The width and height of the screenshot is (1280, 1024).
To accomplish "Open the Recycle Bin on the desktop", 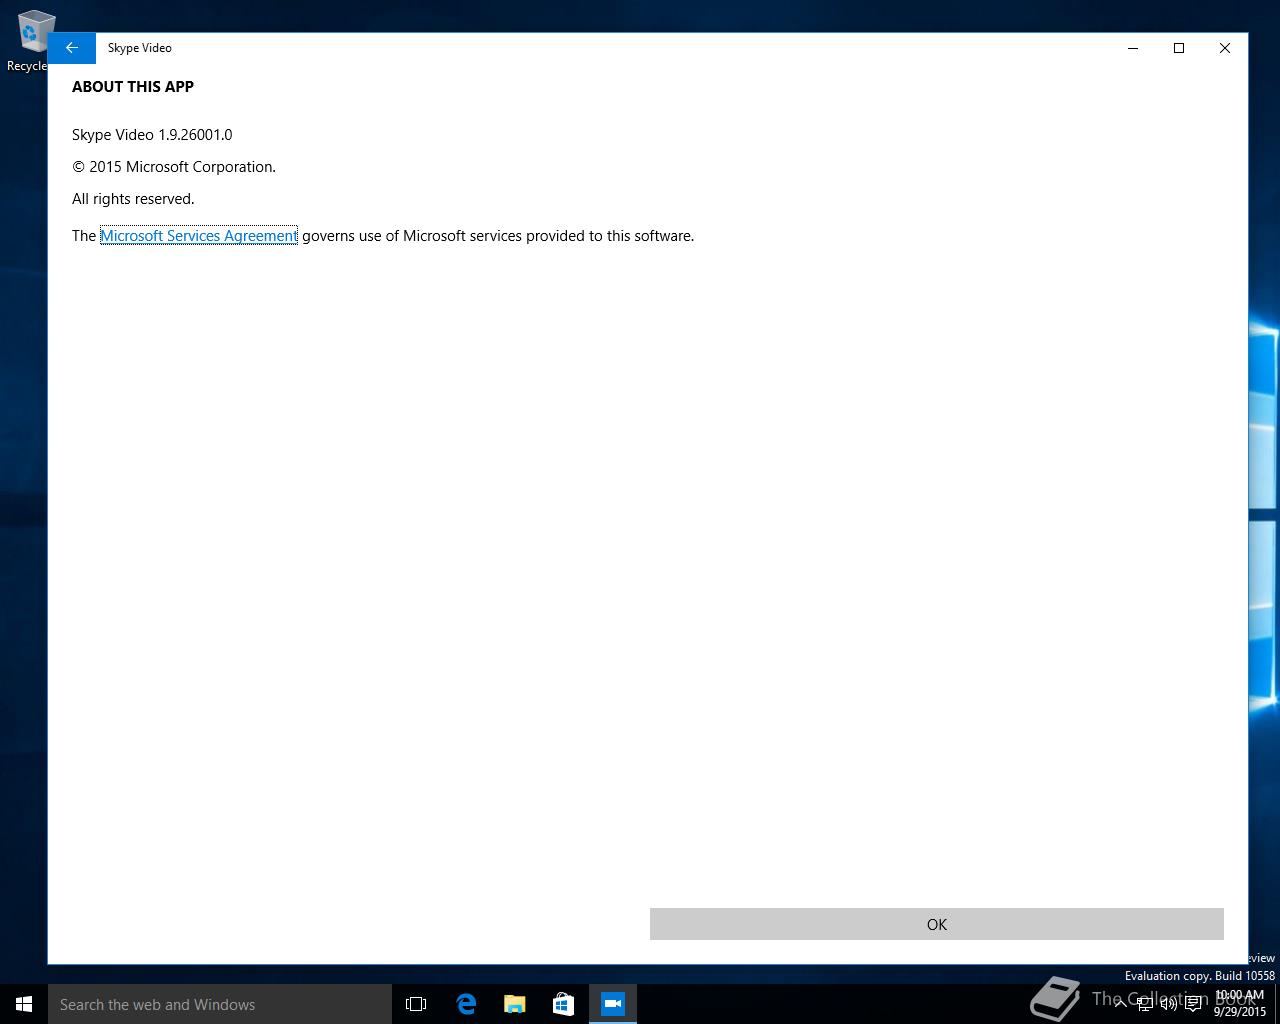I will tap(30, 42).
